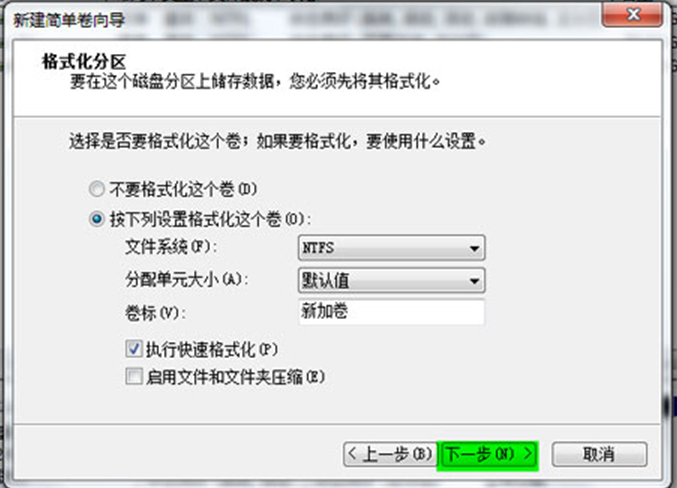Enable 启用文件和文件夹压缩 checkbox

tap(134, 376)
